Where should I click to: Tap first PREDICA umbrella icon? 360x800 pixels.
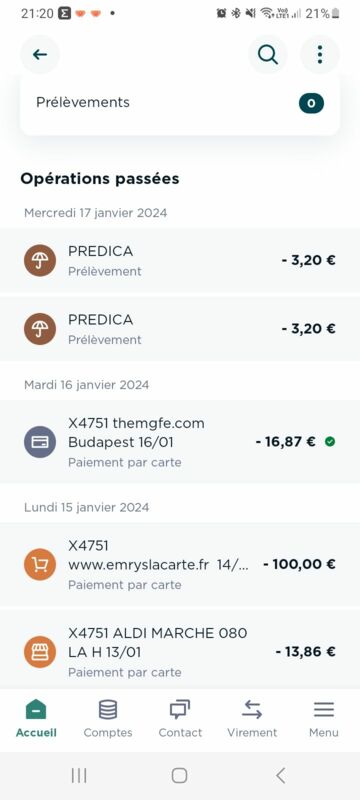point(40,261)
